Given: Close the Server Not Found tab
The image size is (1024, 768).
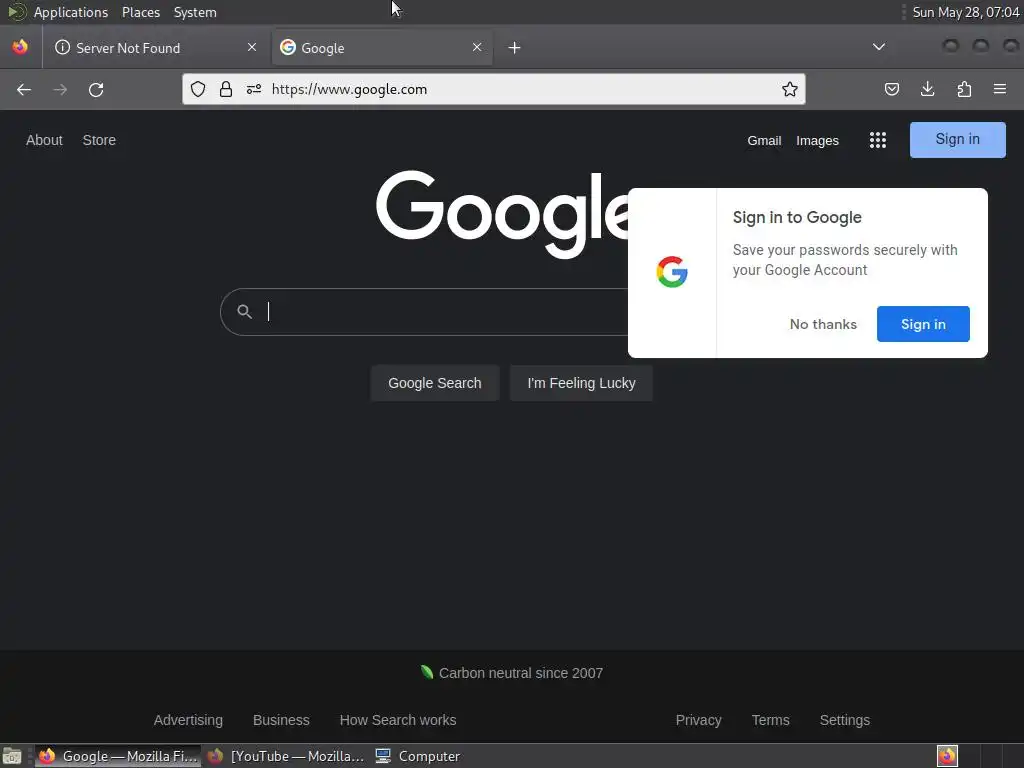Looking at the screenshot, I should click(x=252, y=47).
